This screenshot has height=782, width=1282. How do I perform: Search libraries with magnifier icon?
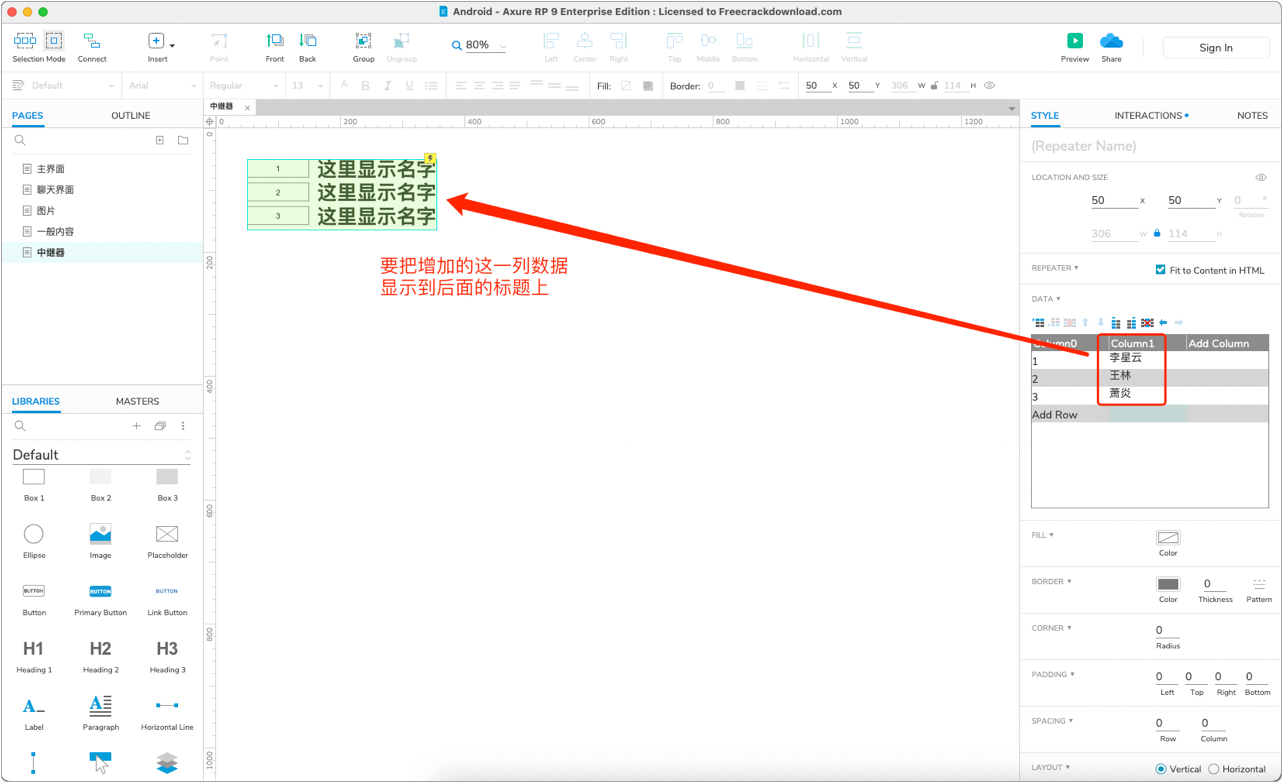(20, 426)
